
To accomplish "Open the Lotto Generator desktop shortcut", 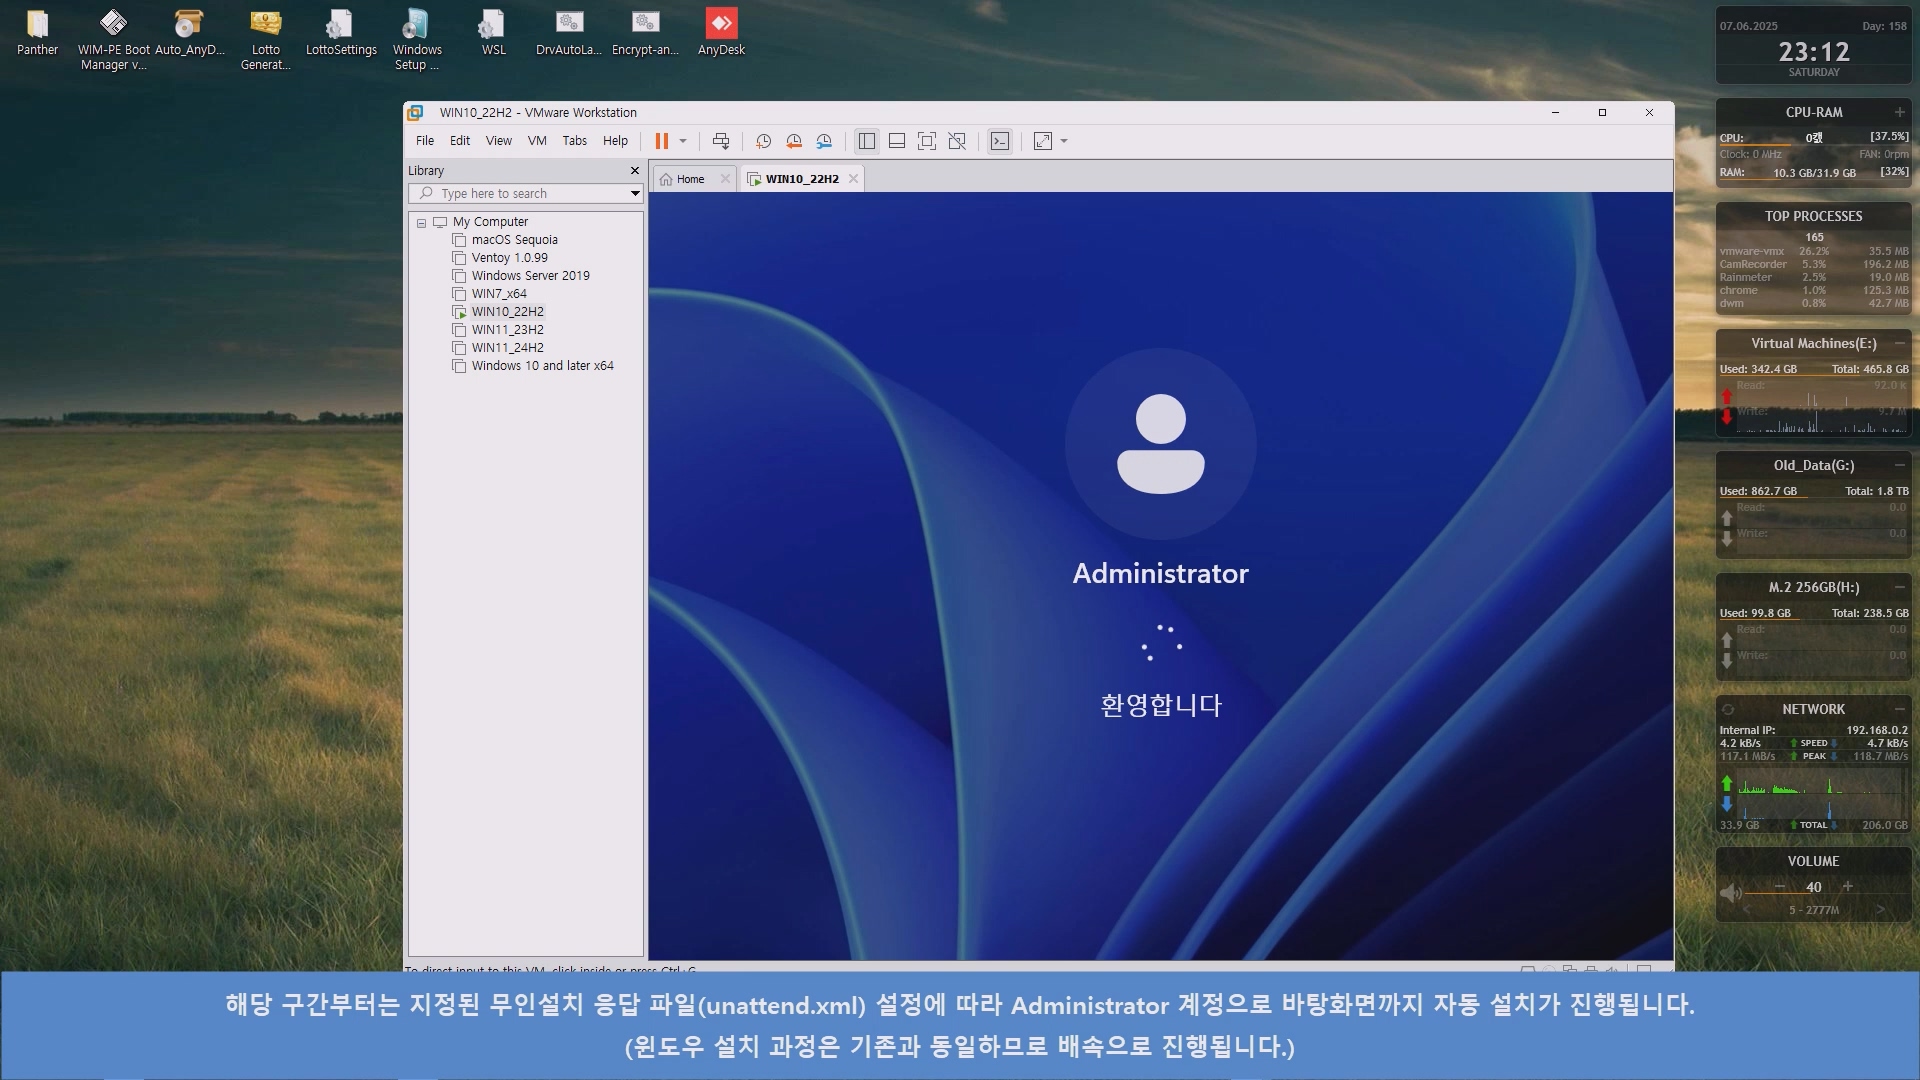I will pos(265,40).
